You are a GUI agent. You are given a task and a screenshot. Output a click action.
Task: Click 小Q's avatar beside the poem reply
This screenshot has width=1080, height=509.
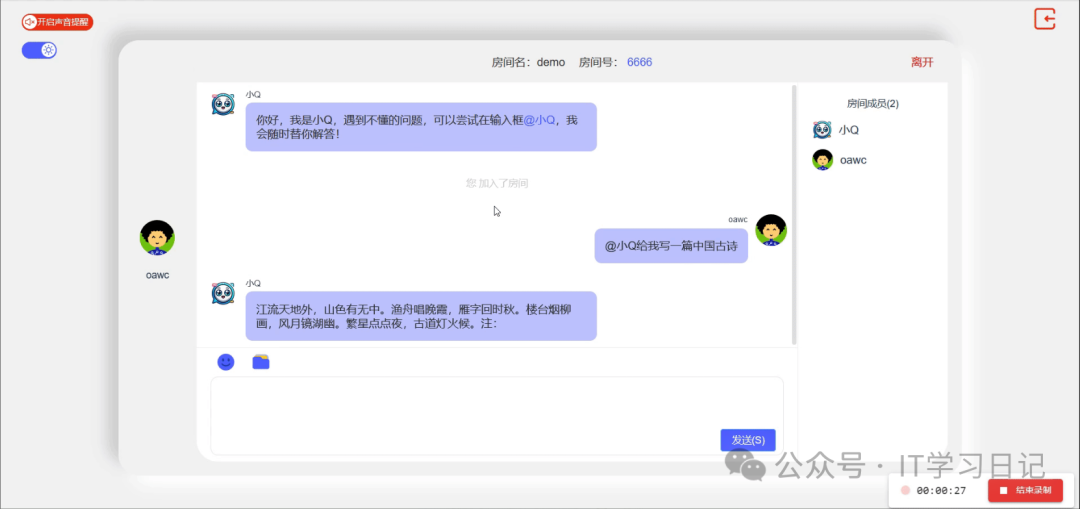(223, 293)
